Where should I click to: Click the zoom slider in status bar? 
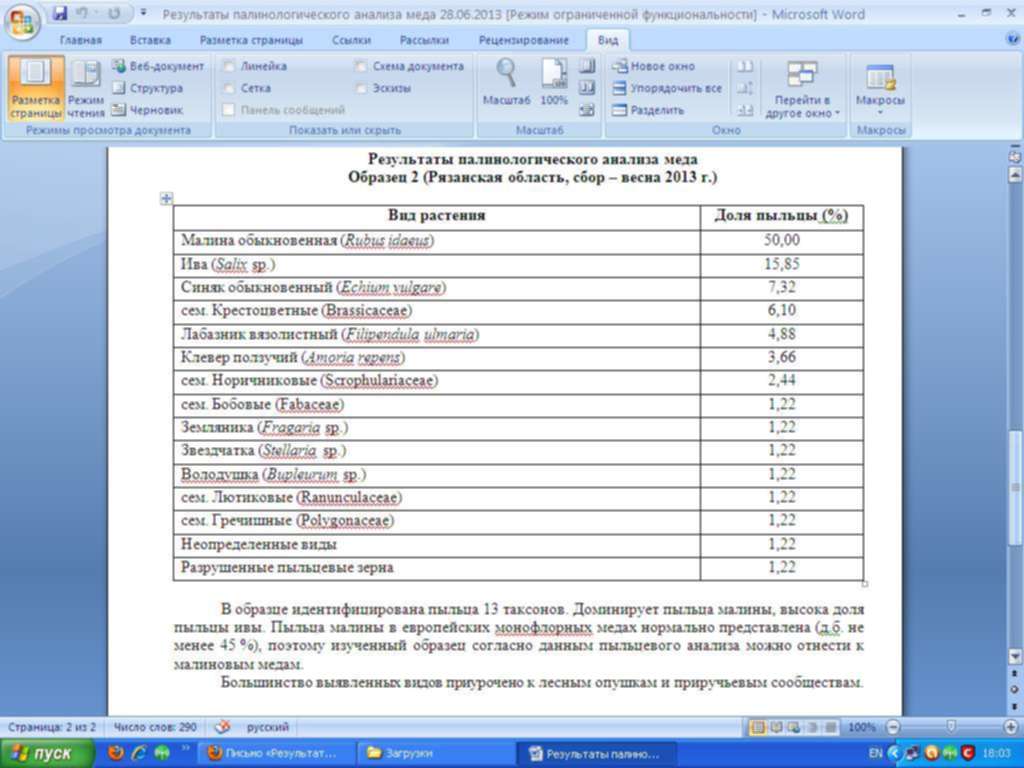[950, 727]
